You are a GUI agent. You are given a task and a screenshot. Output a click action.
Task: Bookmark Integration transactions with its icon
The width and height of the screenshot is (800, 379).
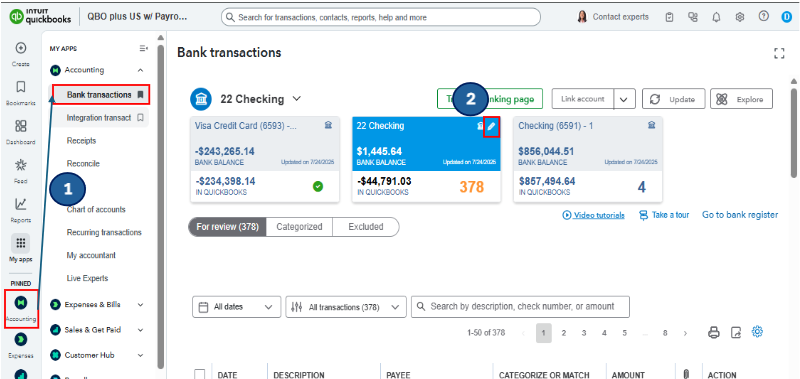pos(141,118)
